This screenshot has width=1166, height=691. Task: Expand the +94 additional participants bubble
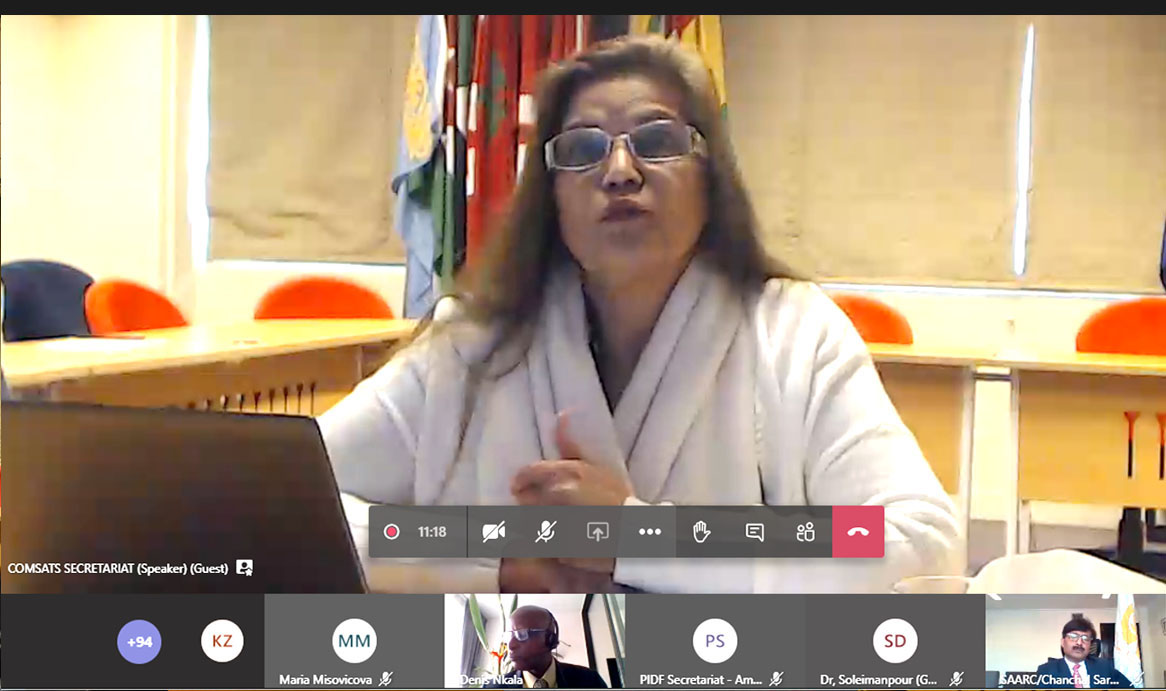(139, 641)
